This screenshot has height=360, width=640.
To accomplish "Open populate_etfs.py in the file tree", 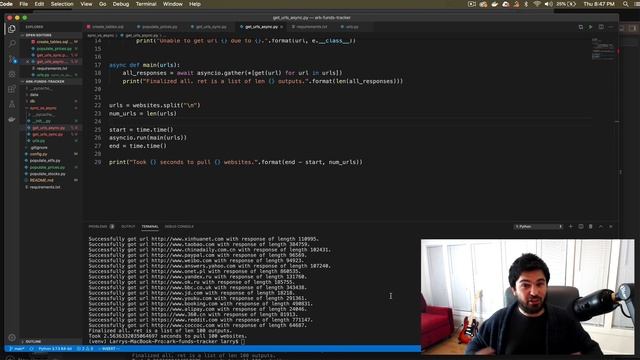I will tap(45, 161).
